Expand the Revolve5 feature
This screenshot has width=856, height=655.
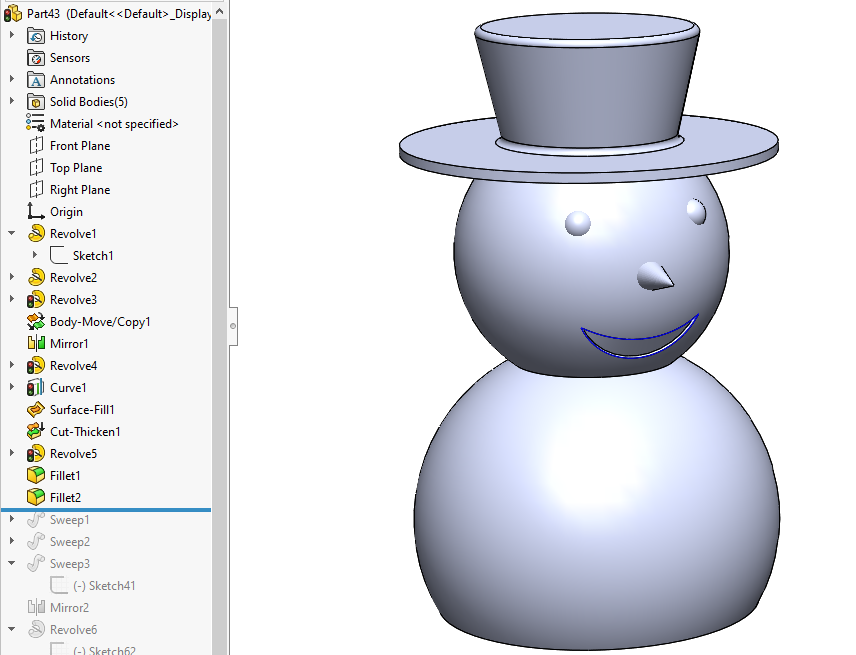pyautogui.click(x=11, y=452)
